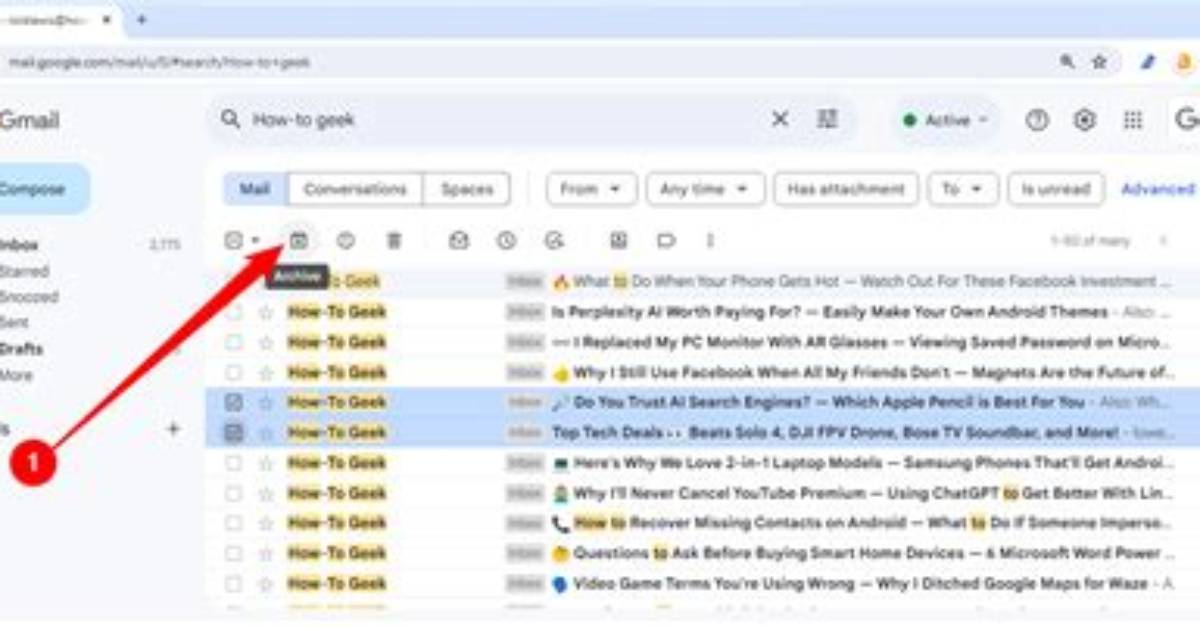This screenshot has width=1200, height=627.
Task: Open the Move to icon
Action: pos(618,240)
